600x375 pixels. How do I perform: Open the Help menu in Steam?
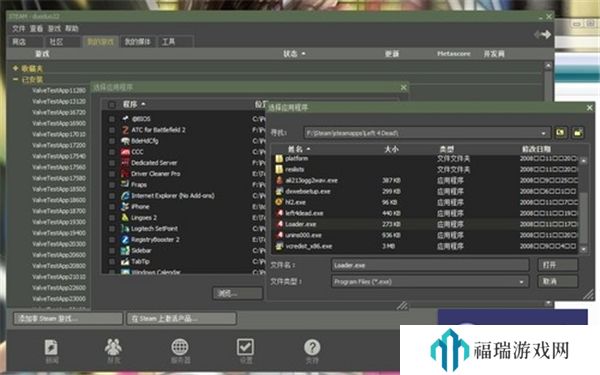point(72,28)
